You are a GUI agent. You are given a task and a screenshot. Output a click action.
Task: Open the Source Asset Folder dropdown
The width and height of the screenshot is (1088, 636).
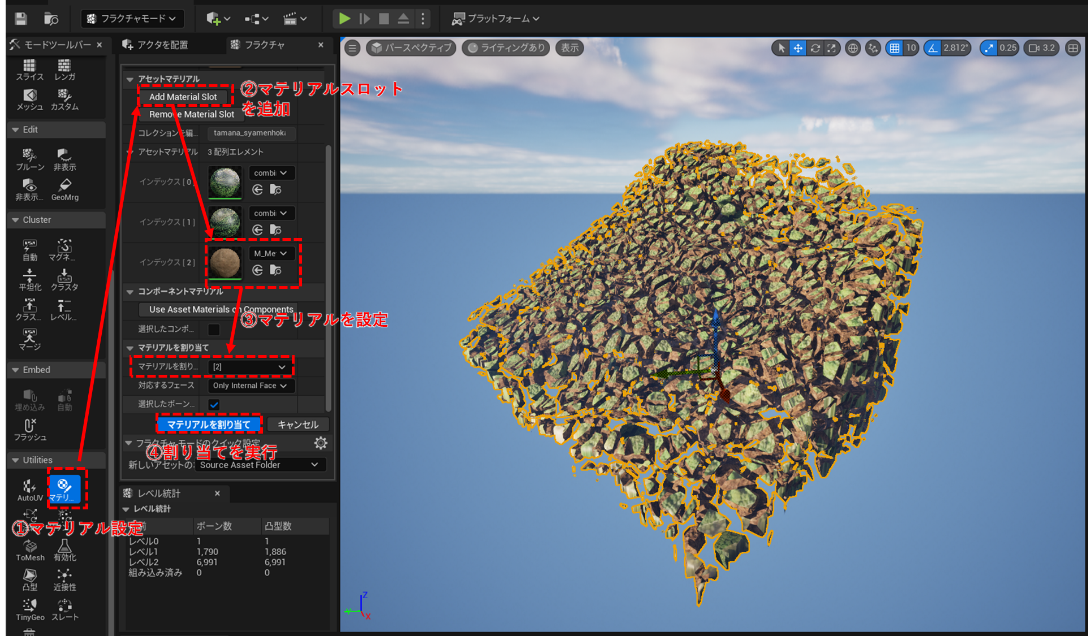pos(261,465)
